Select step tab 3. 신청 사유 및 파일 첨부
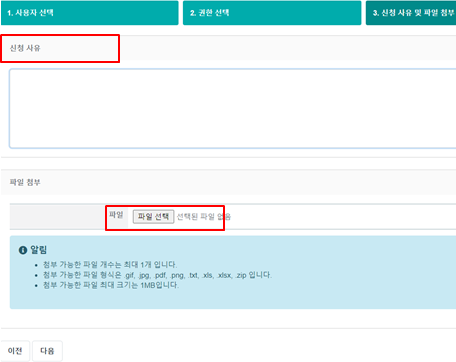Viewport: 456px width, 362px height. (x=411, y=13)
